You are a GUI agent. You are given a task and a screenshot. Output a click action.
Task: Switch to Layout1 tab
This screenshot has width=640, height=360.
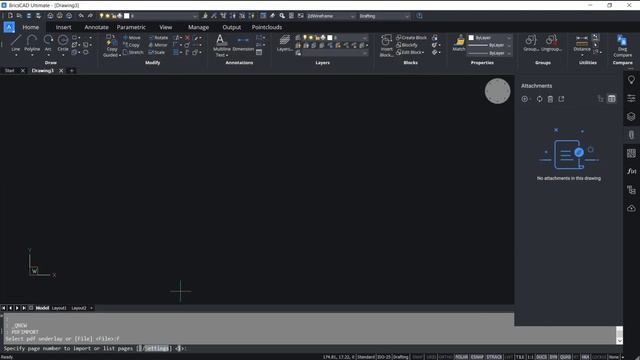coord(59,308)
